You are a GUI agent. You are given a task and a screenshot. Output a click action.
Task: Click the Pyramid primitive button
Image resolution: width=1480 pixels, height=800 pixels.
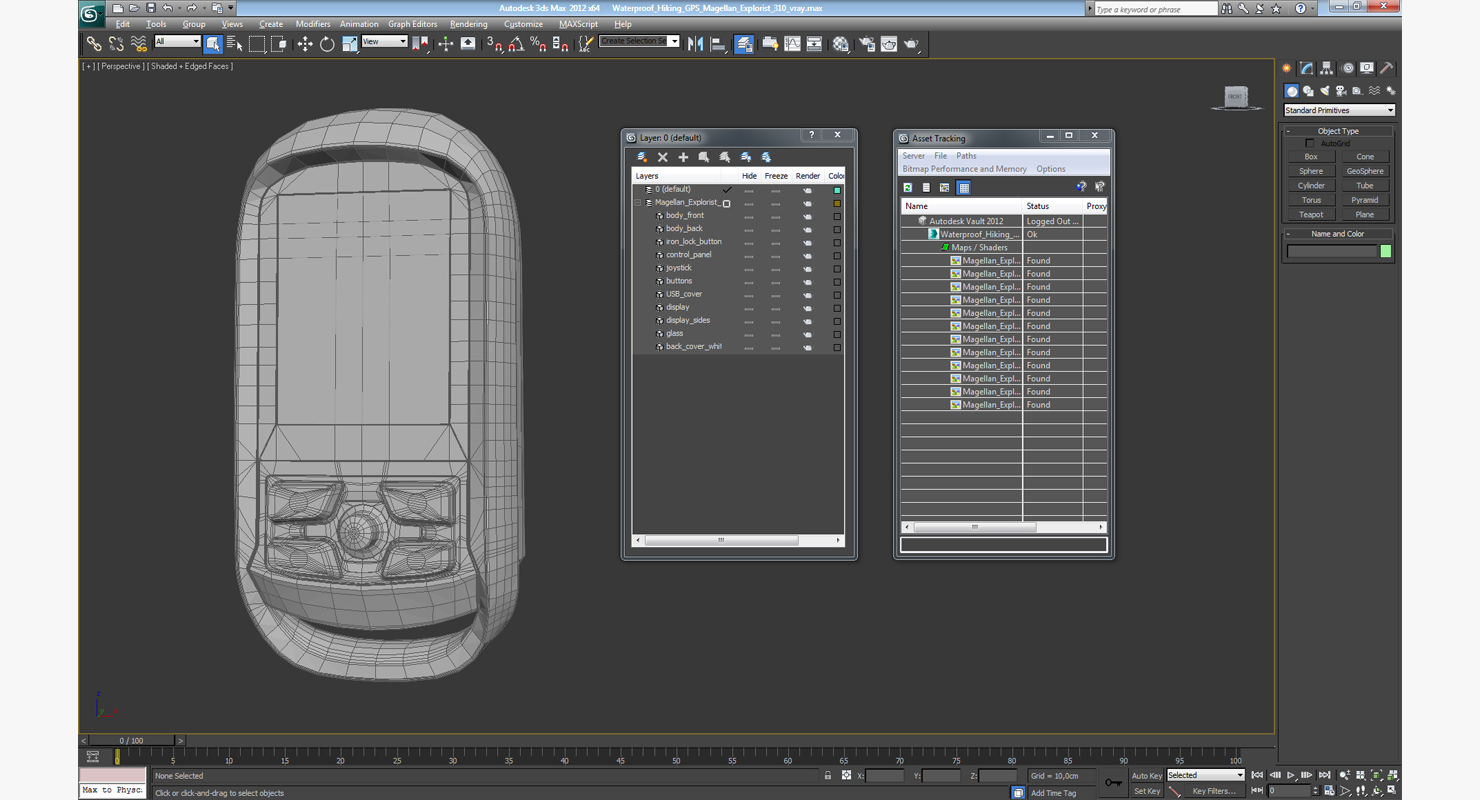[x=1365, y=200]
